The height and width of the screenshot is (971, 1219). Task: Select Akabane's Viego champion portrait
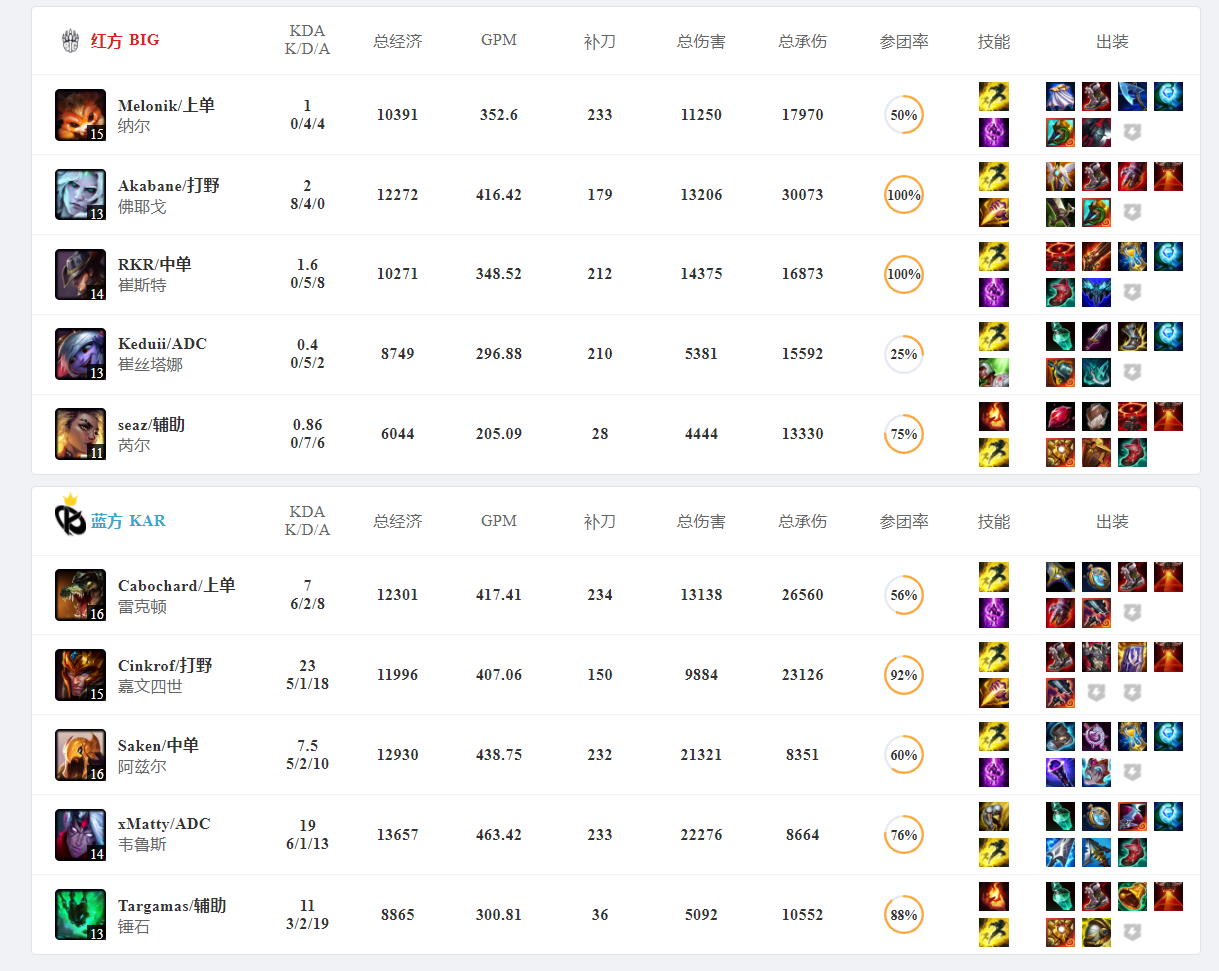(x=80, y=194)
